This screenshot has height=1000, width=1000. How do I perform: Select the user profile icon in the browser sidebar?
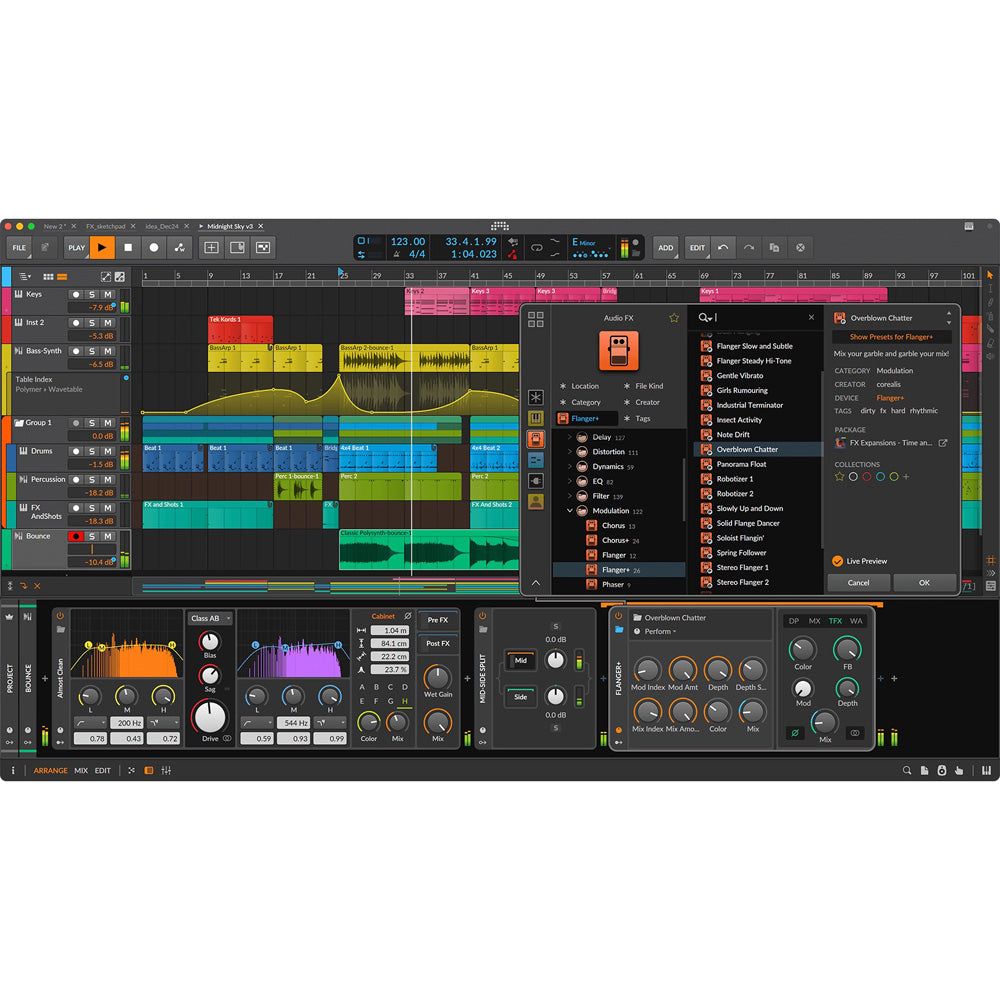click(536, 502)
